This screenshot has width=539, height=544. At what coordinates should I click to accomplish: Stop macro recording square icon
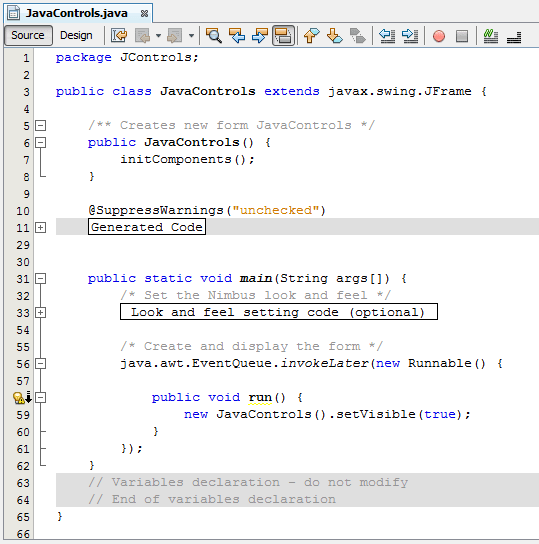[x=462, y=36]
